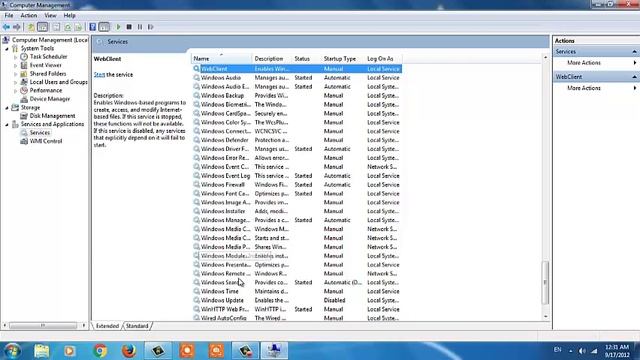Select the Windows Firewall service row

coord(297,184)
